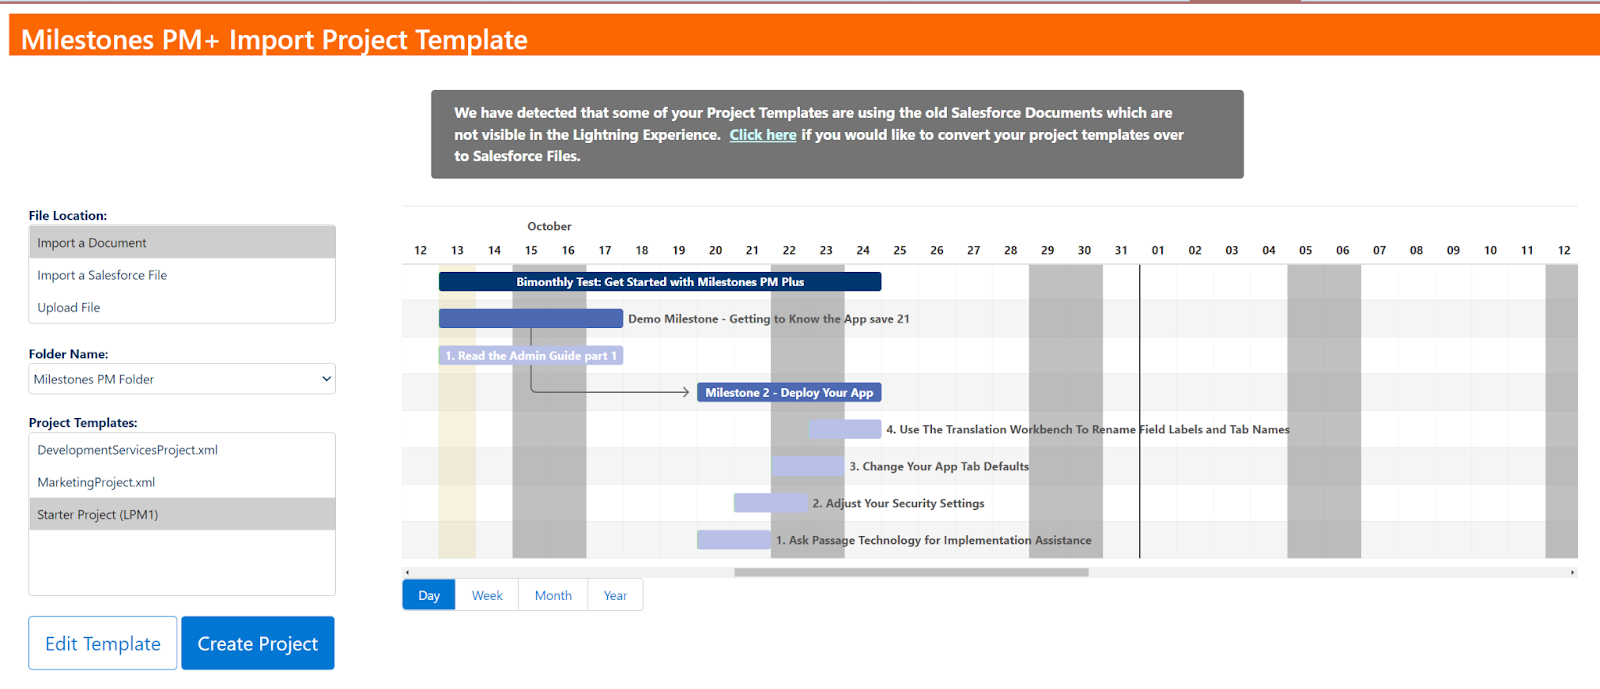Viewport: 1600px width, 689px height.
Task: Click the '2. Adjust Your Security Settings' label
Action: tap(898, 503)
